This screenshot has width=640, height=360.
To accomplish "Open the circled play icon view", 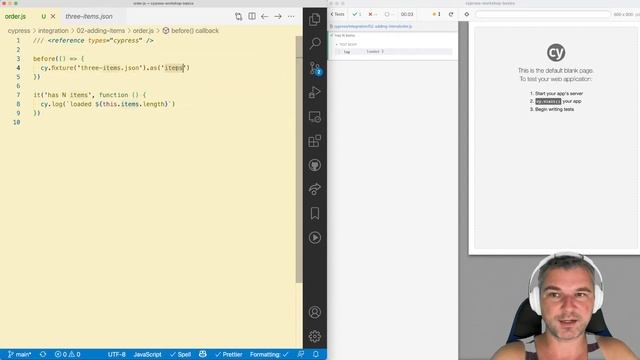I will point(314,238).
